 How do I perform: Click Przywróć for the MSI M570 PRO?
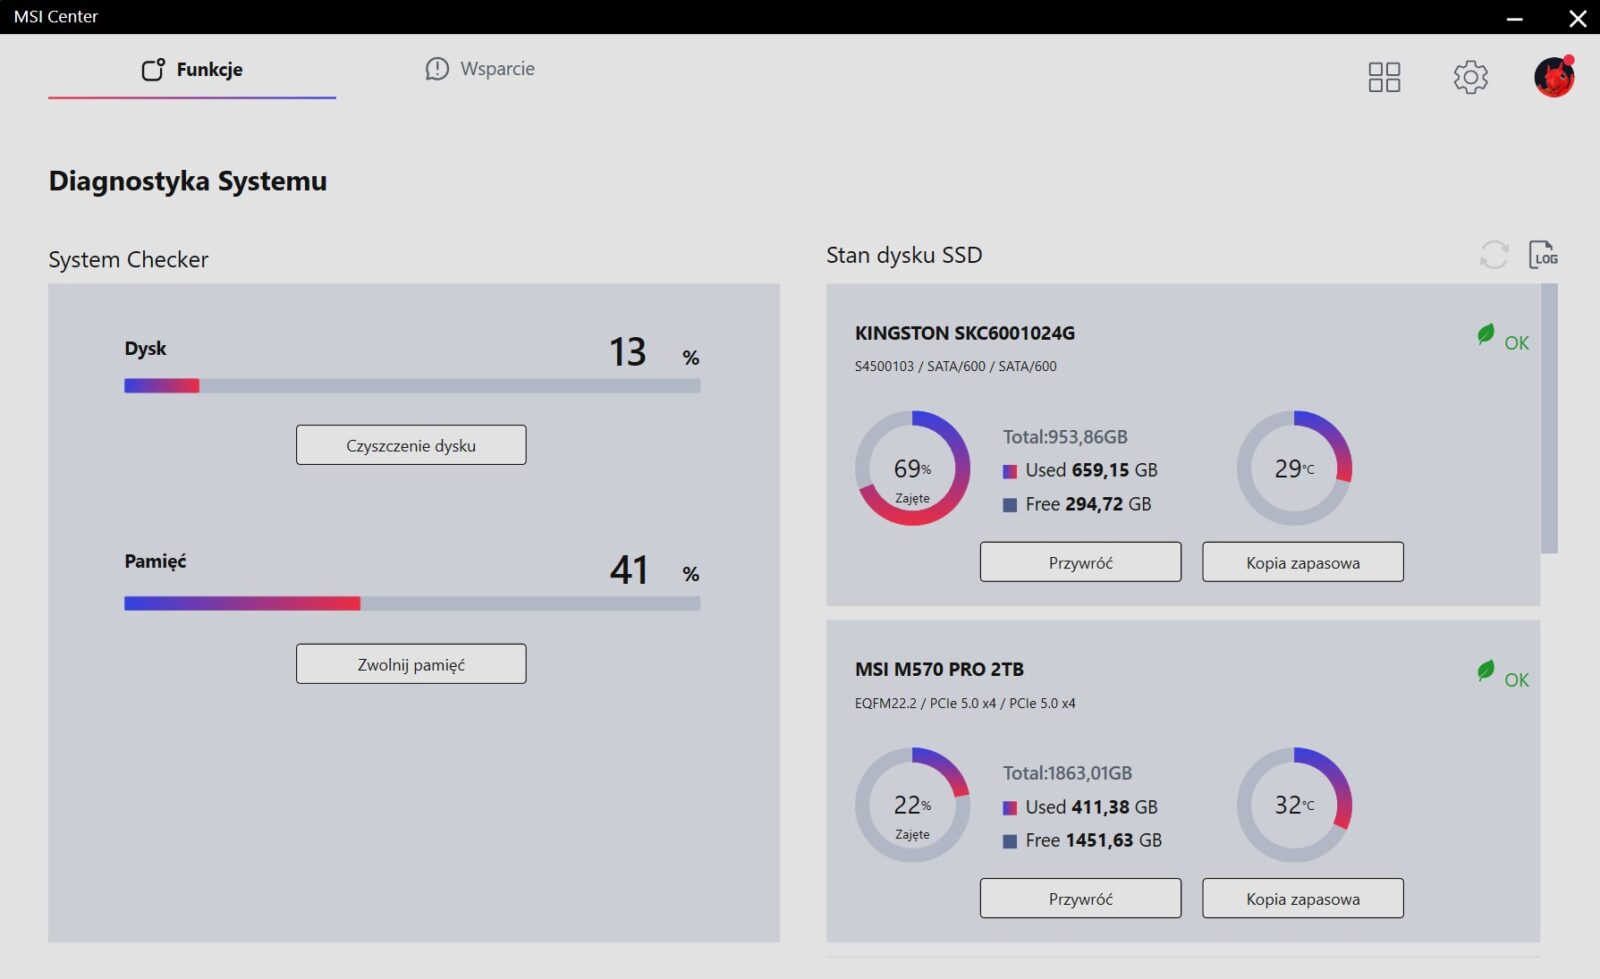[1080, 898]
